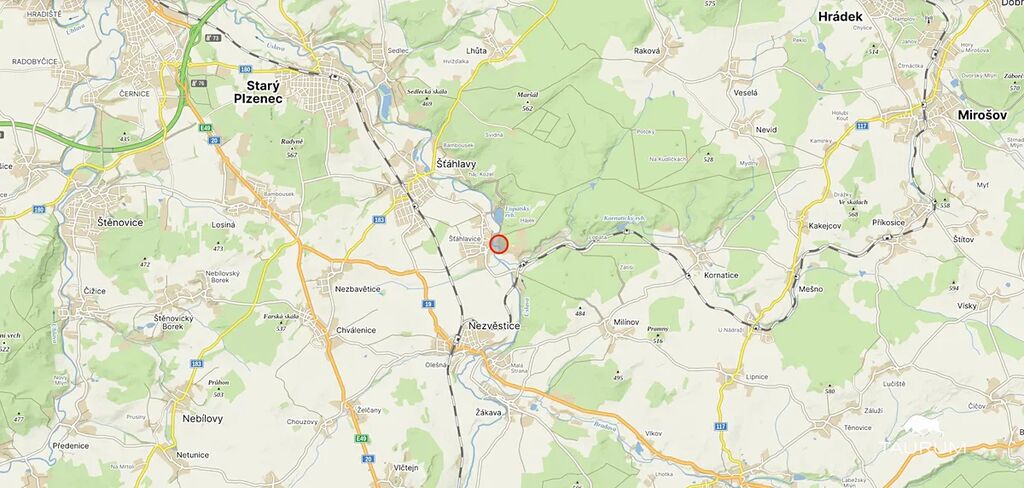This screenshot has width=1024, height=488.
Task: Click the Nezvěstice town label
Action: (x=494, y=325)
